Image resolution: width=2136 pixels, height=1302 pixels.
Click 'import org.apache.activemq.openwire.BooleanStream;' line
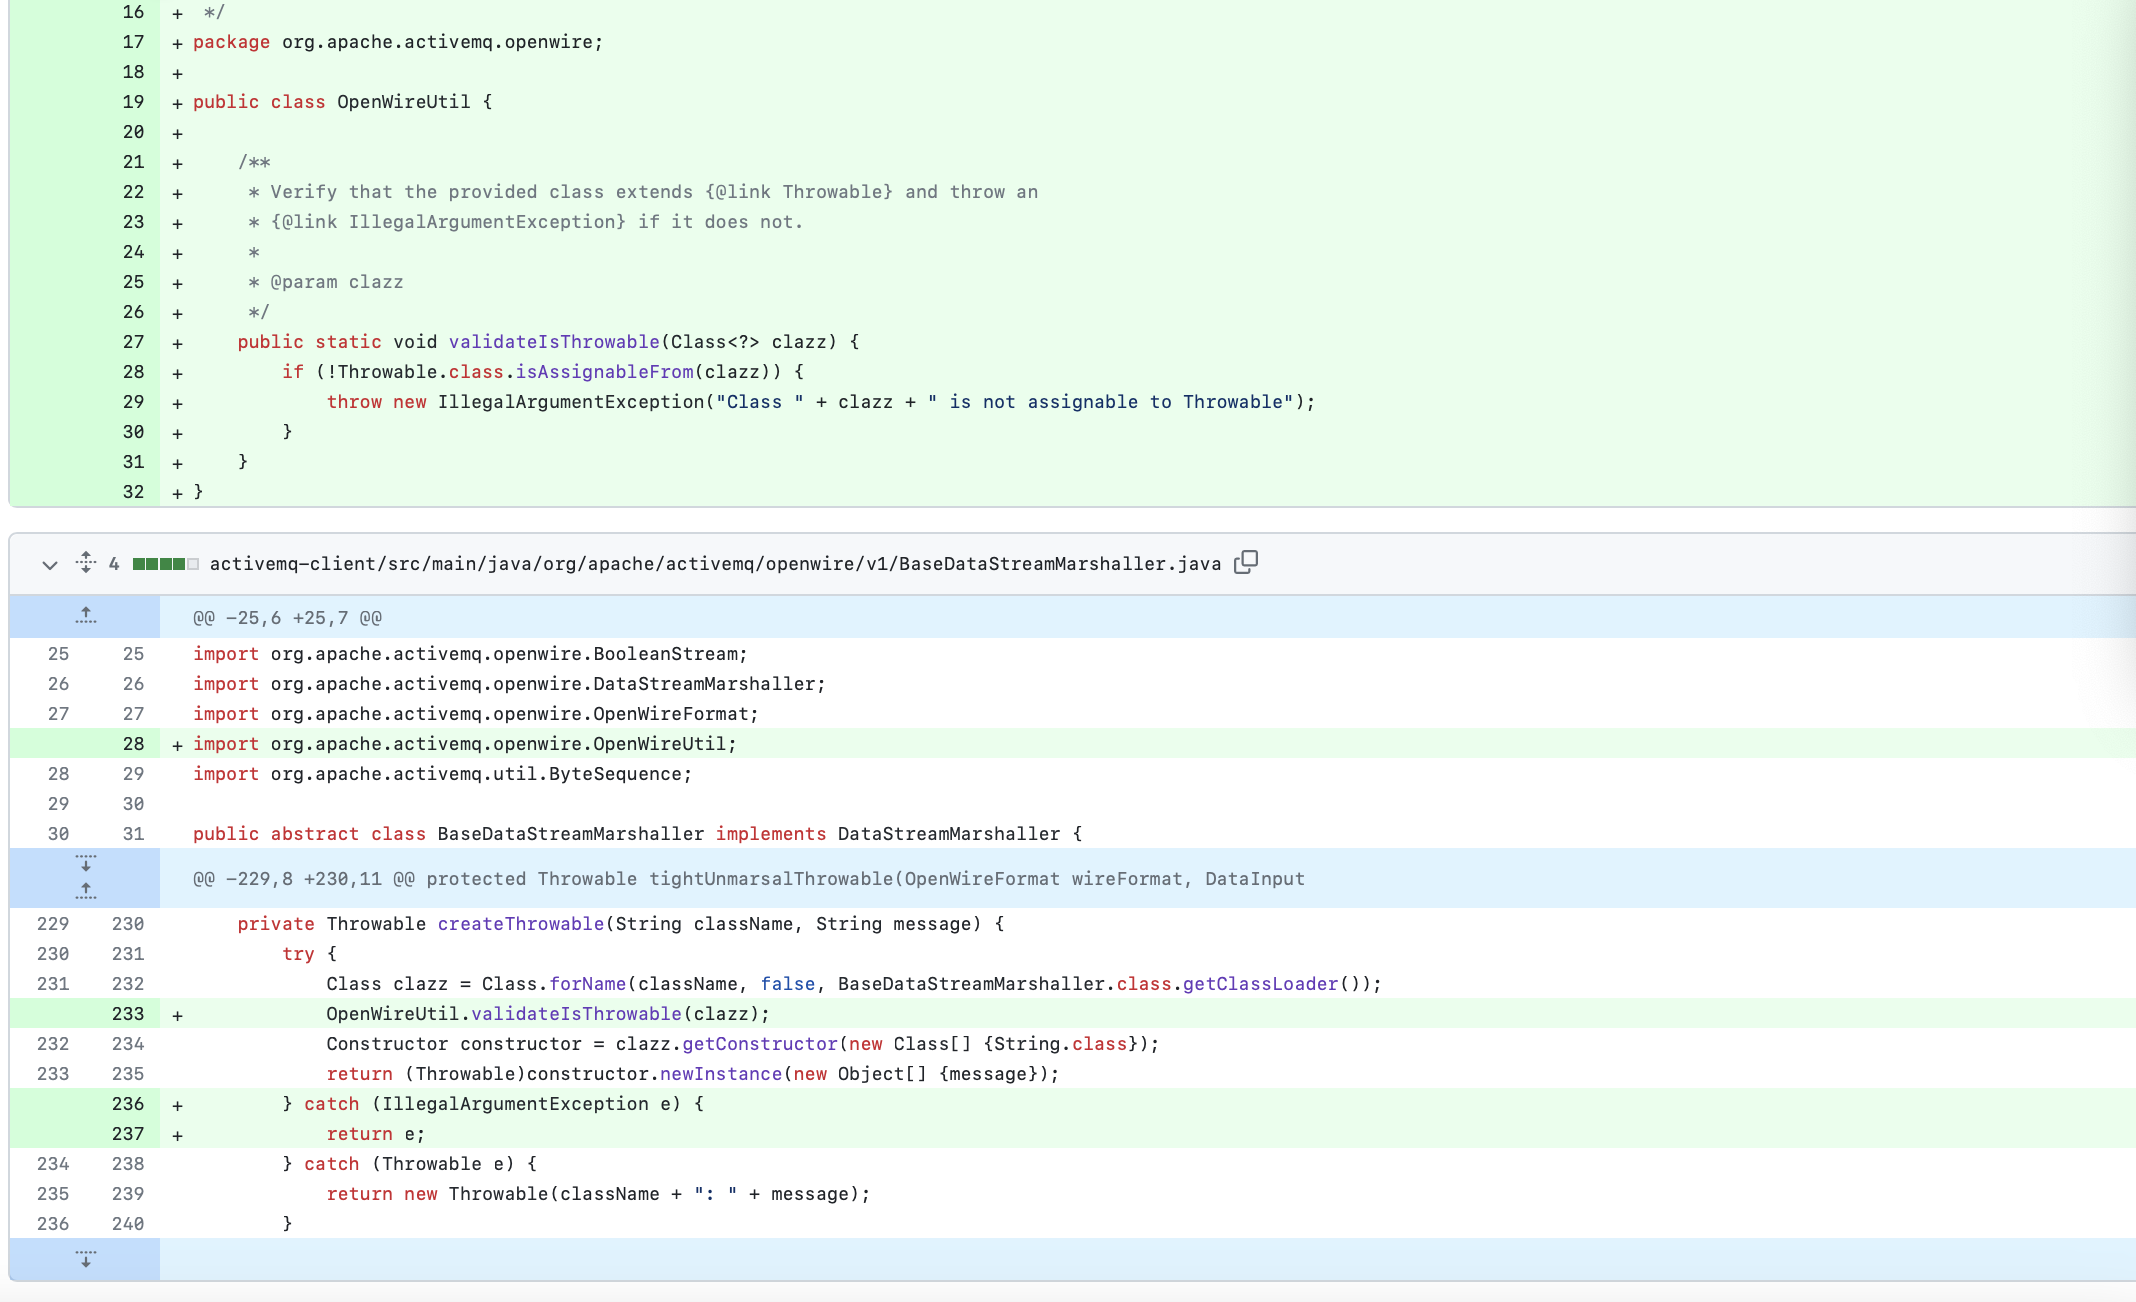click(x=470, y=654)
